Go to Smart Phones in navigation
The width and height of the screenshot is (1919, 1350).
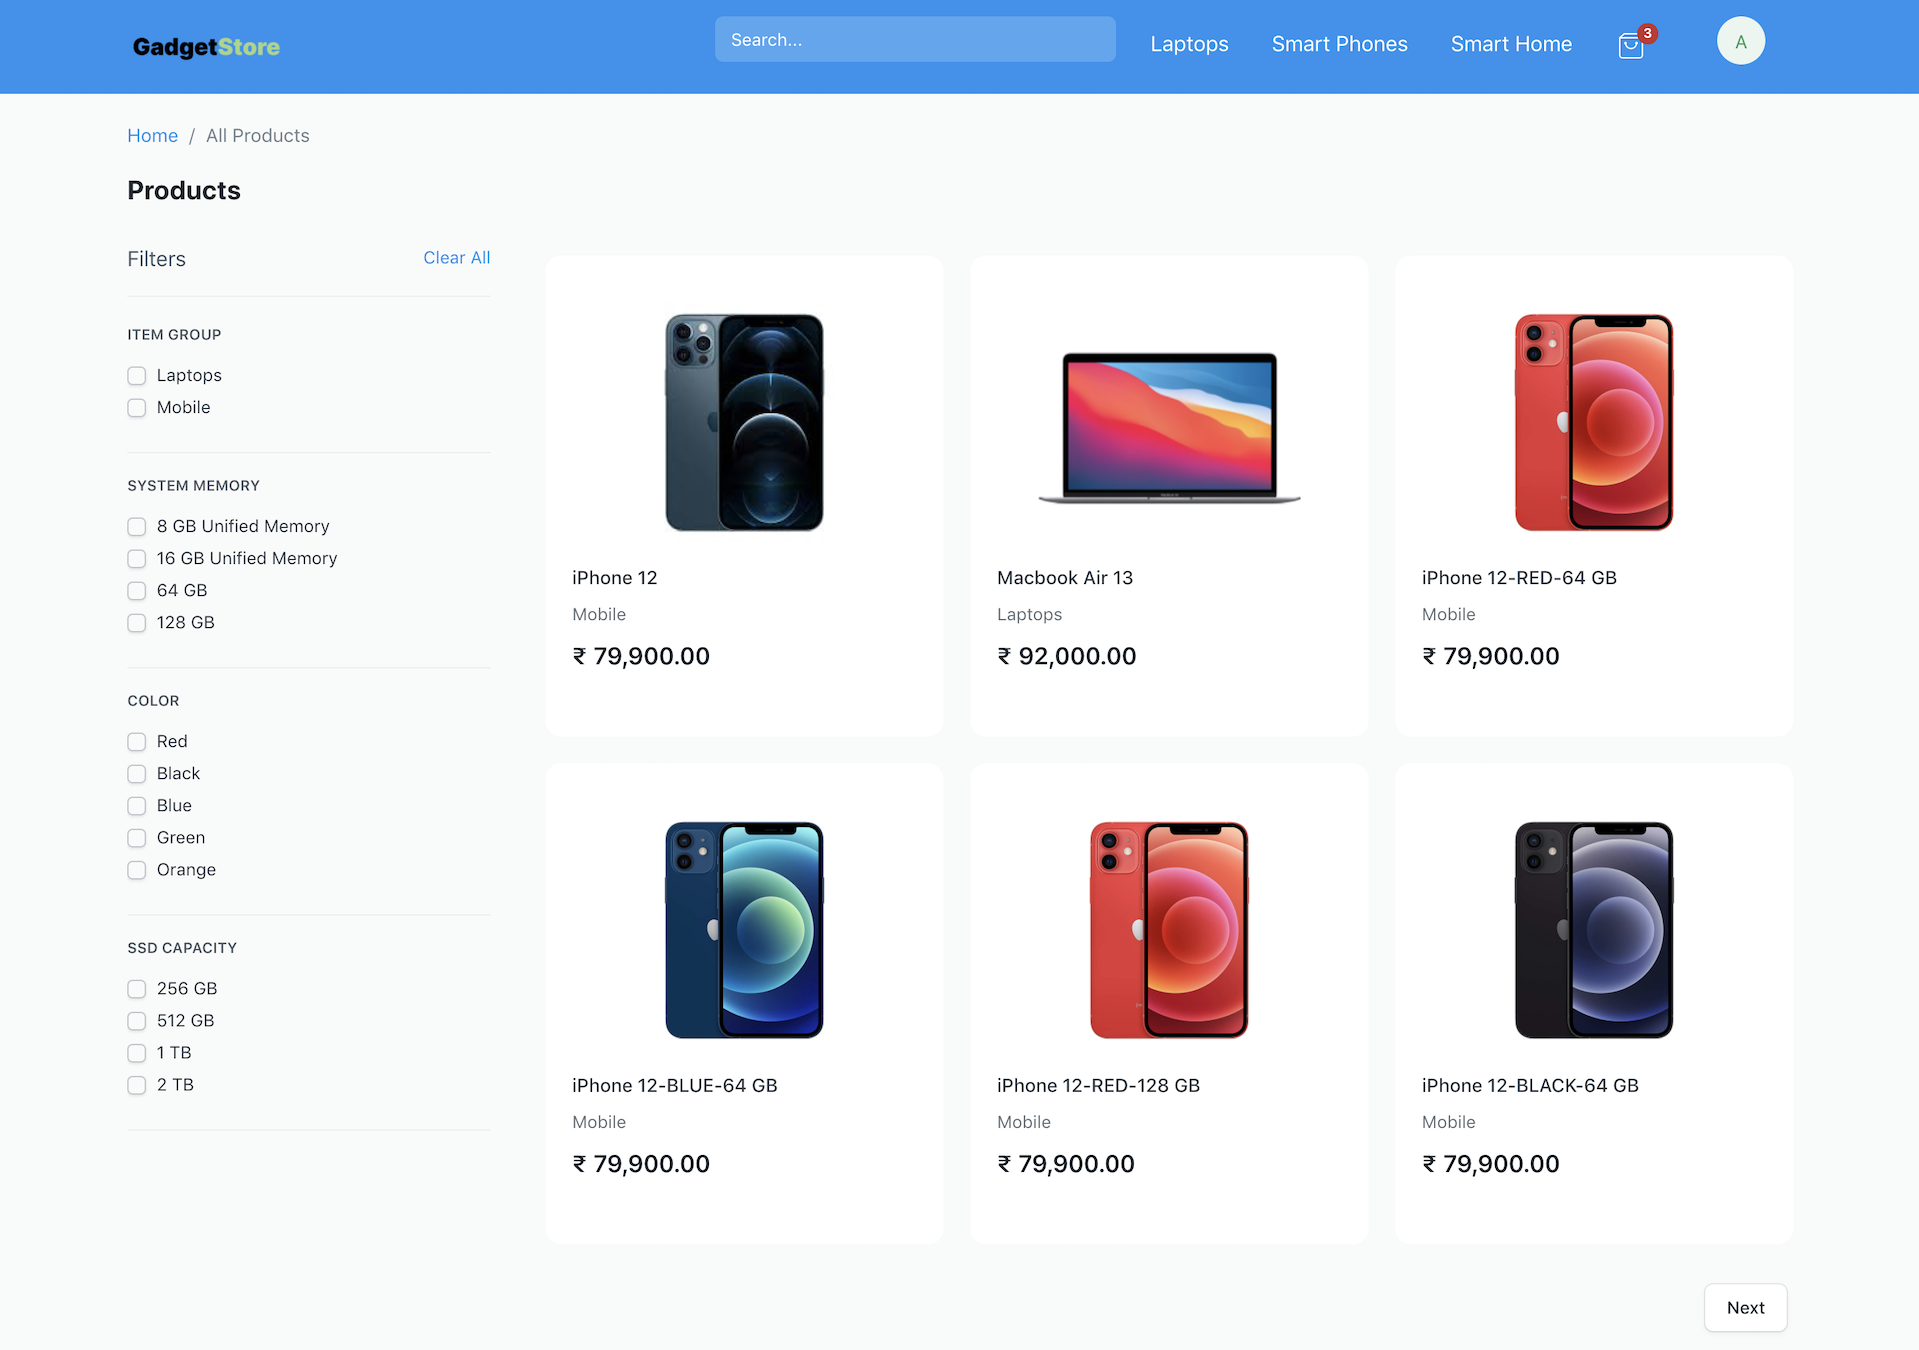coord(1339,44)
